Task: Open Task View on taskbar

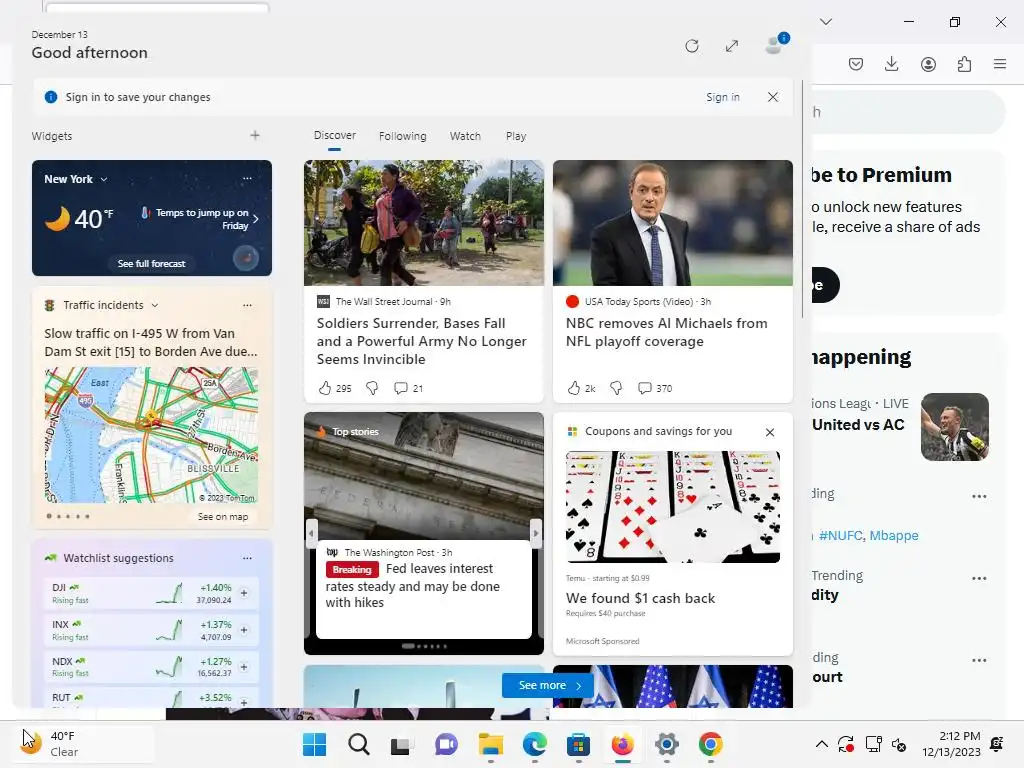Action: click(401, 744)
